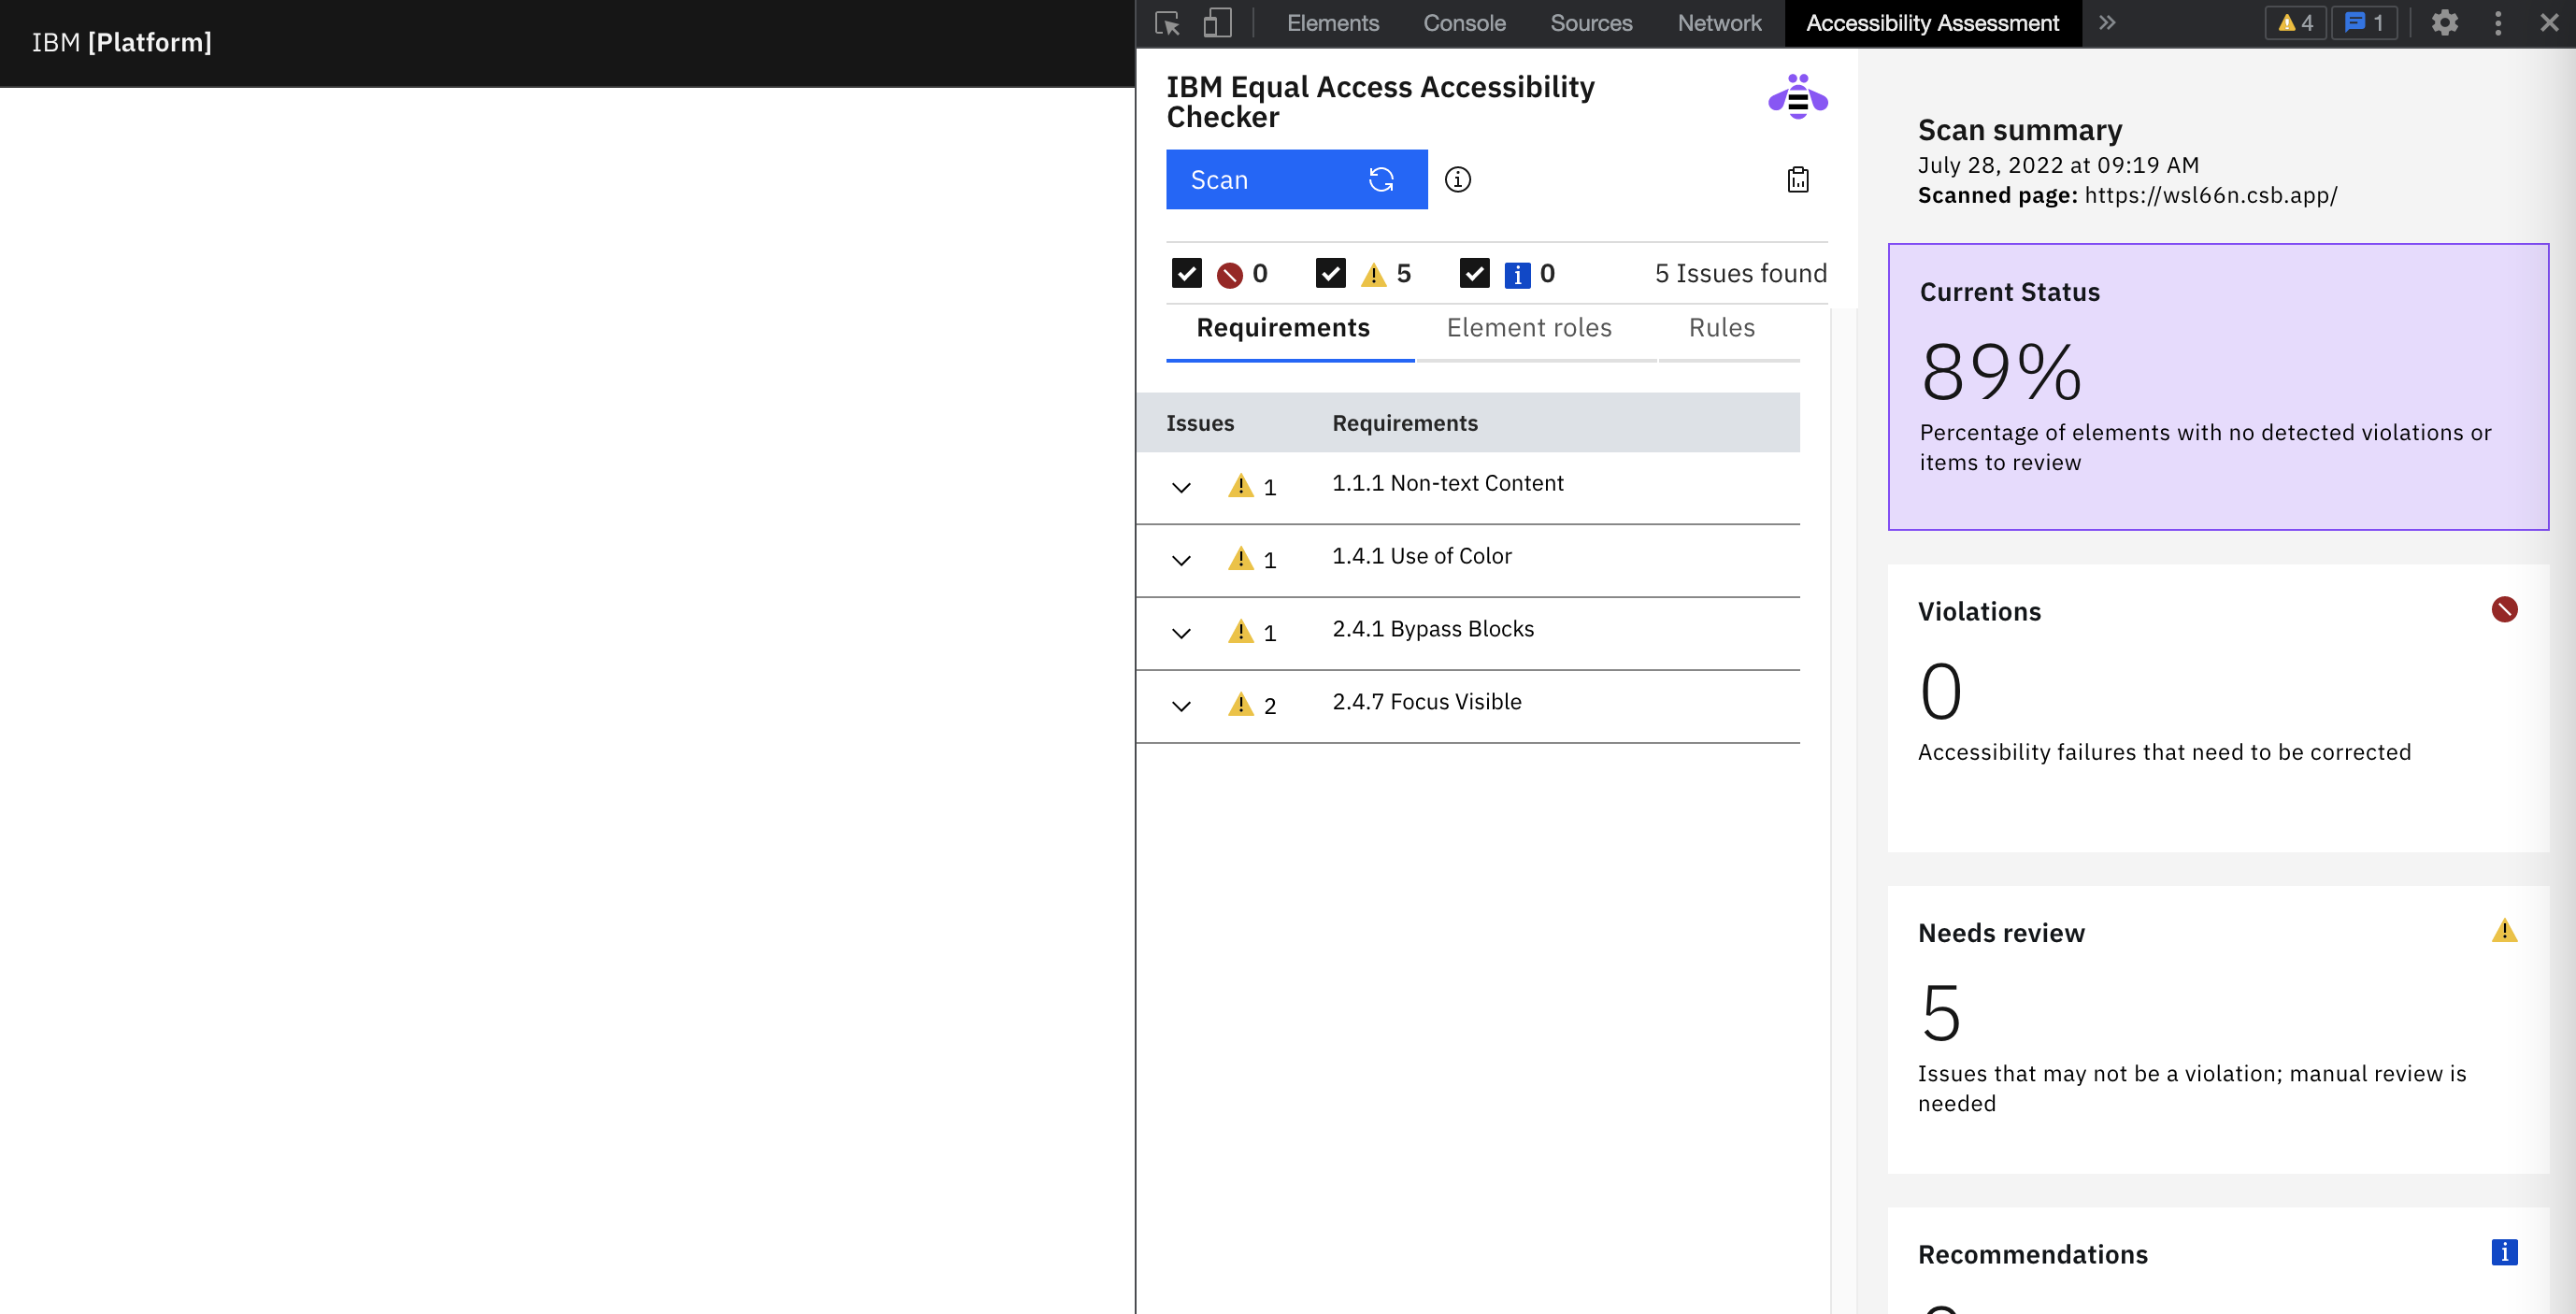Expand 1.1.1 Non-text Content row
Image resolution: width=2576 pixels, height=1314 pixels.
(1181, 488)
